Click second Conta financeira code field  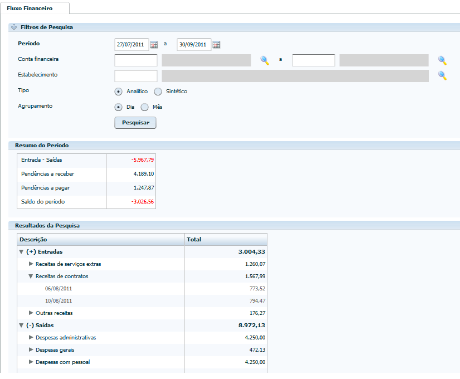click(x=313, y=60)
